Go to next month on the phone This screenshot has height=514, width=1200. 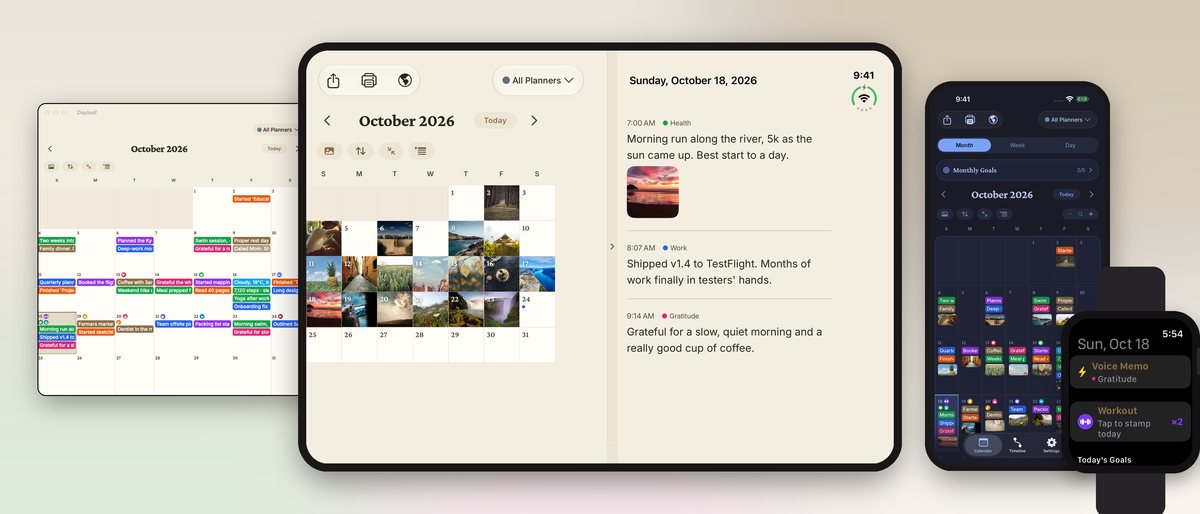(1091, 195)
